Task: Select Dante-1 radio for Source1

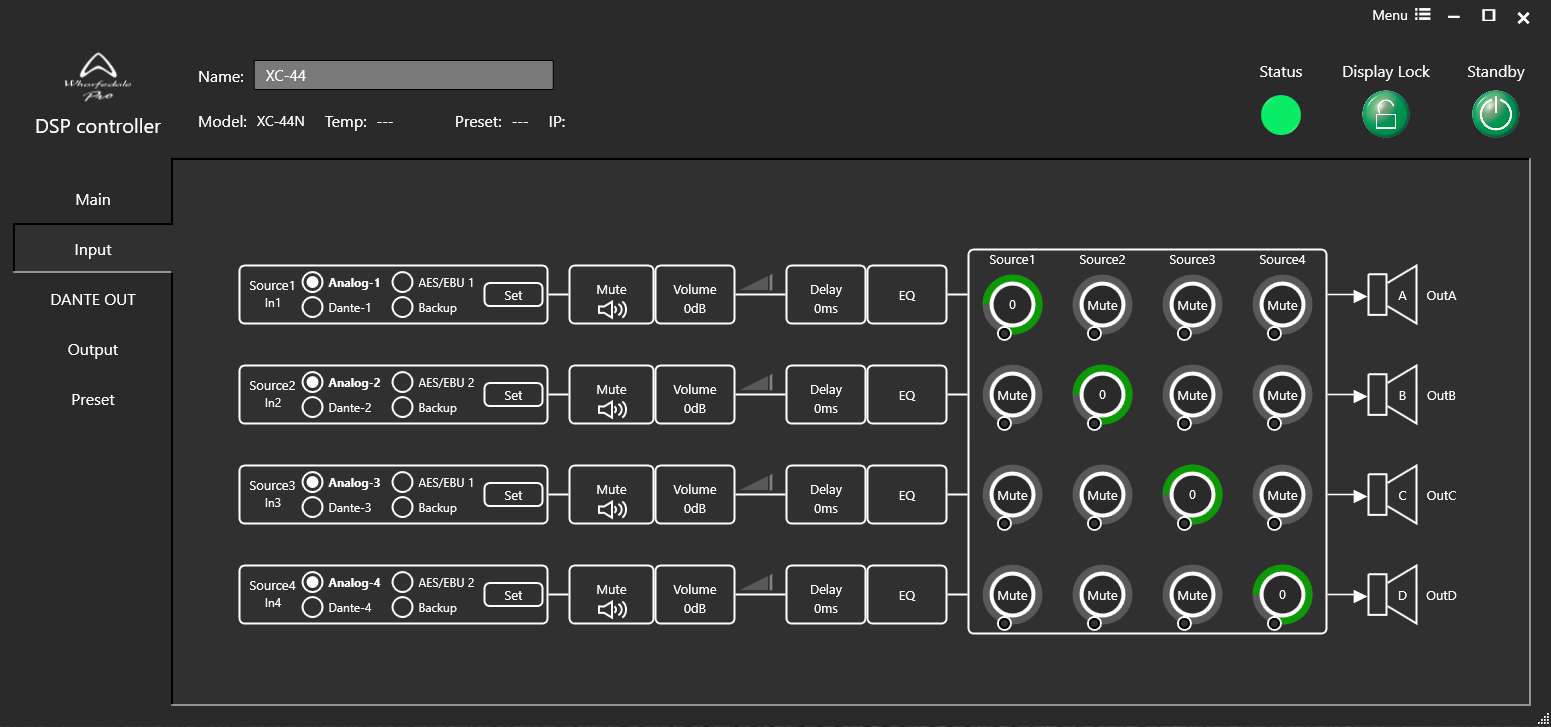Action: click(313, 308)
